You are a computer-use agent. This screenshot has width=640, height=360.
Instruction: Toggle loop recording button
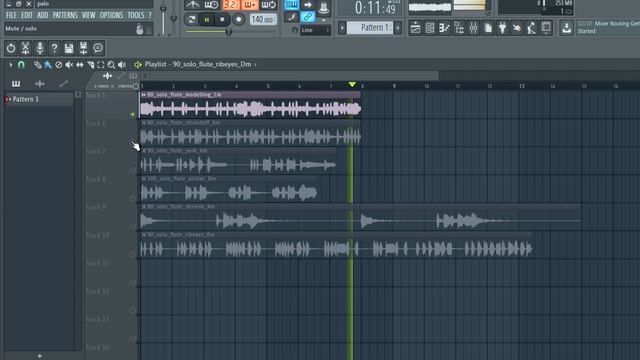pyautogui.click(x=269, y=5)
